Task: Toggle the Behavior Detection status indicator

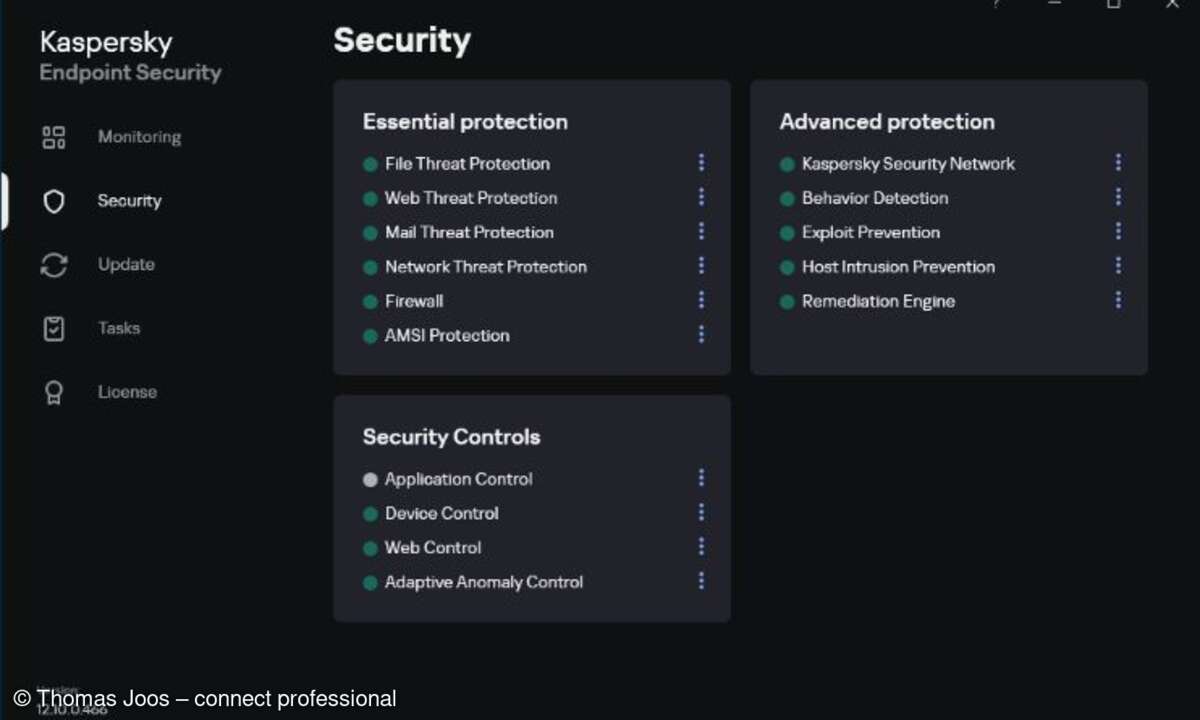Action: pos(787,198)
